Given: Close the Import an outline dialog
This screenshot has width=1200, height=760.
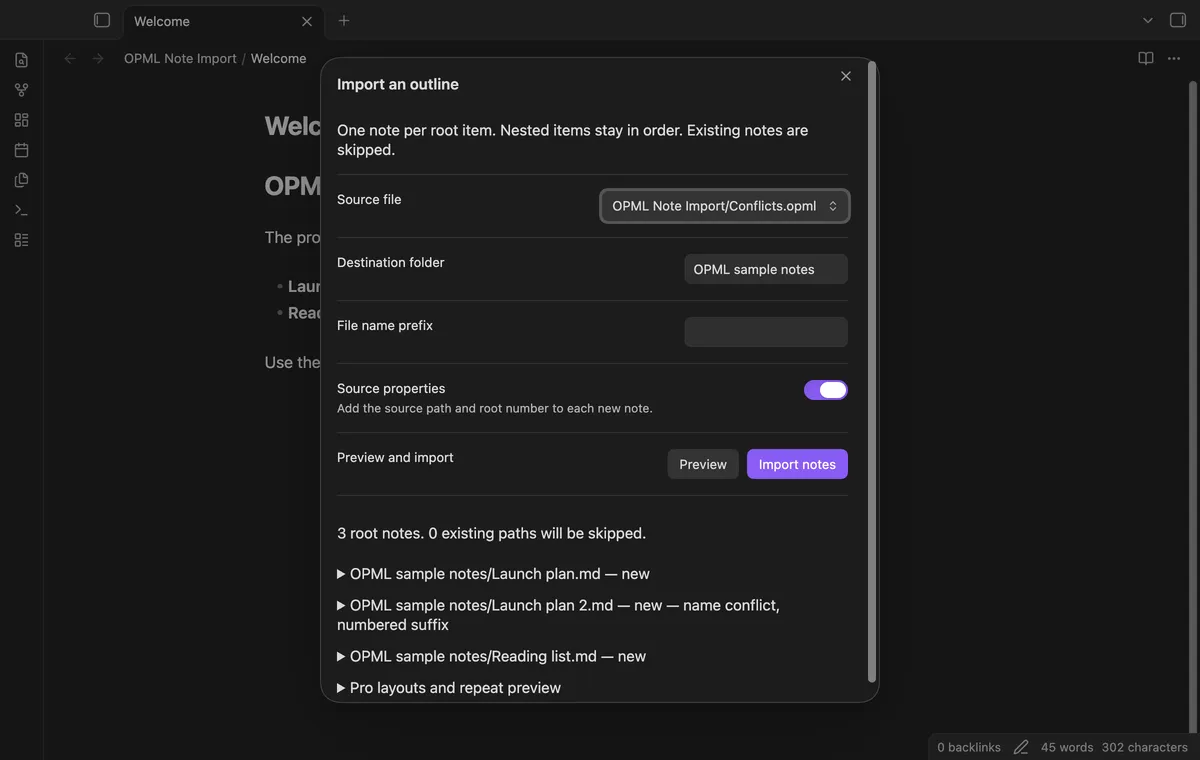Looking at the screenshot, I should pos(846,76).
